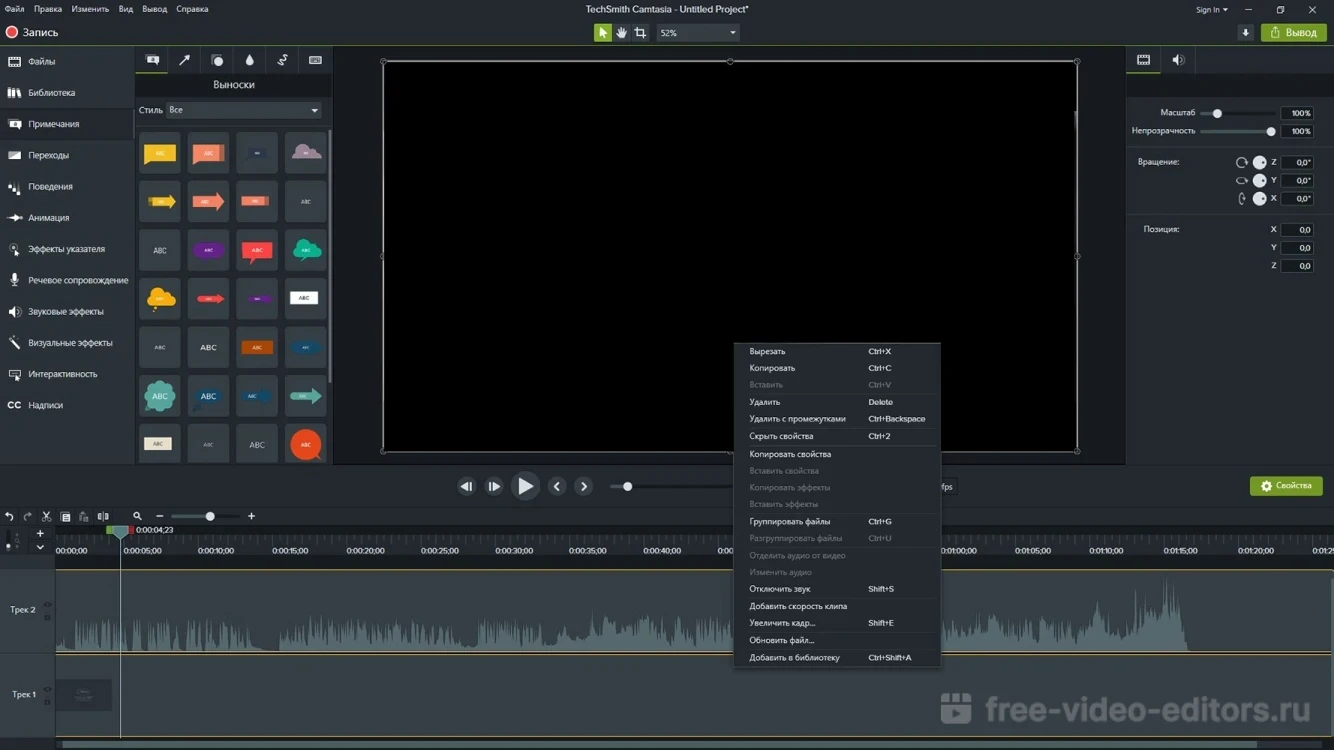Click the timeline magnifier zoom icon
Image resolution: width=1334 pixels, height=750 pixels.
137,517
